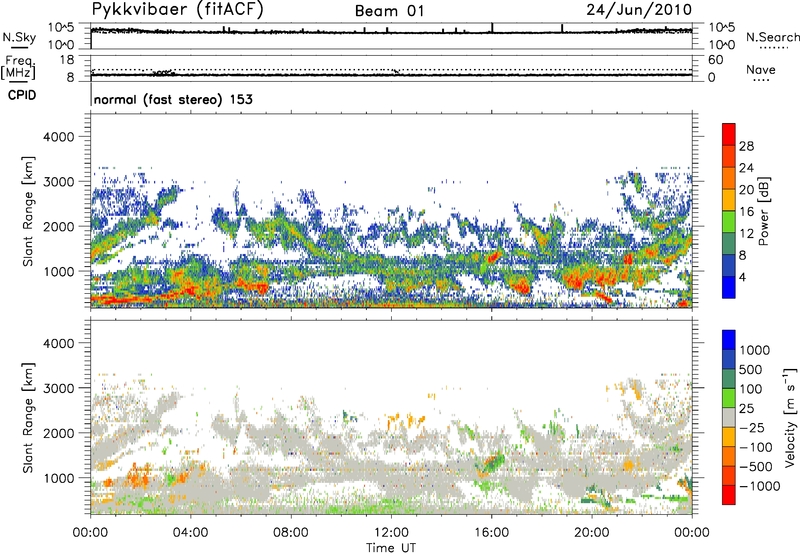Click the N.Search legend label
800x554 pixels.
tap(773, 37)
